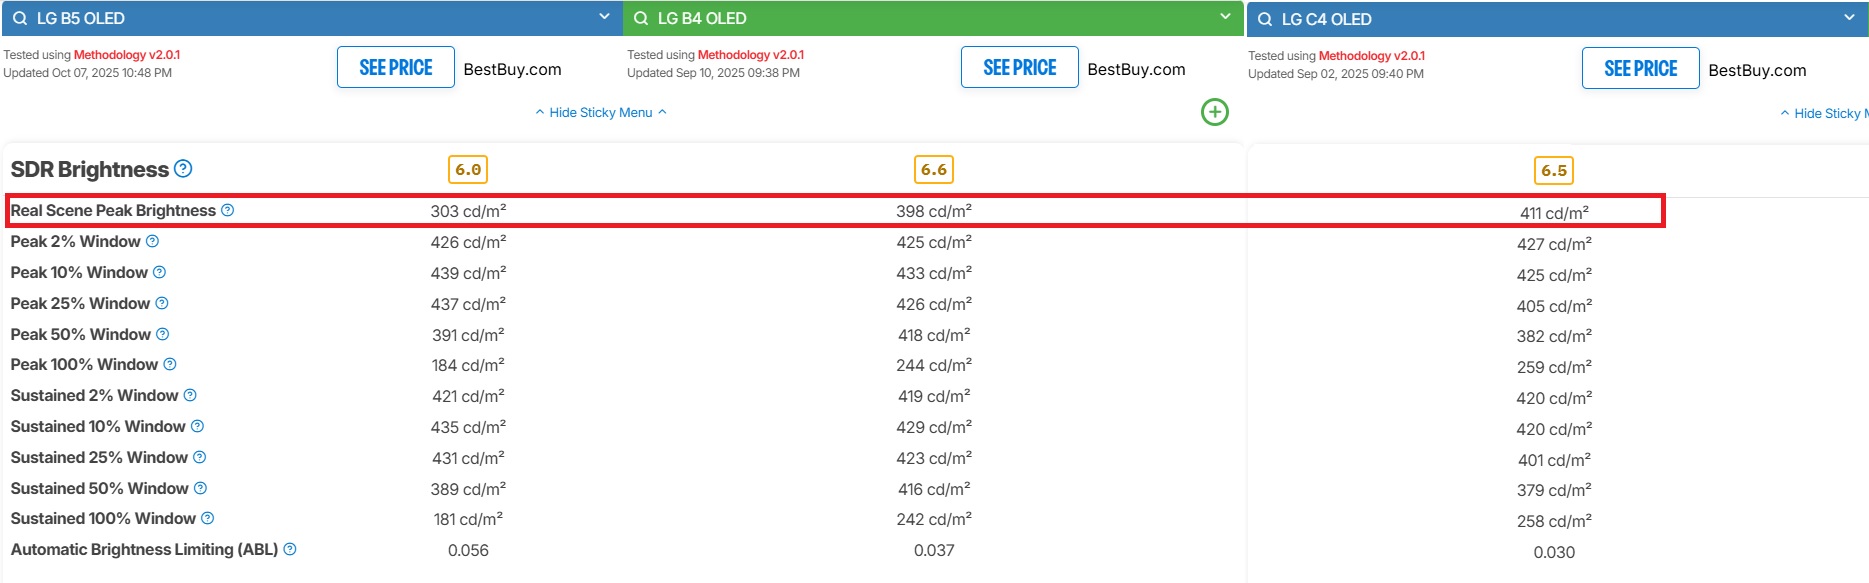Click help icon beside Peak 100% Window

tap(170, 364)
